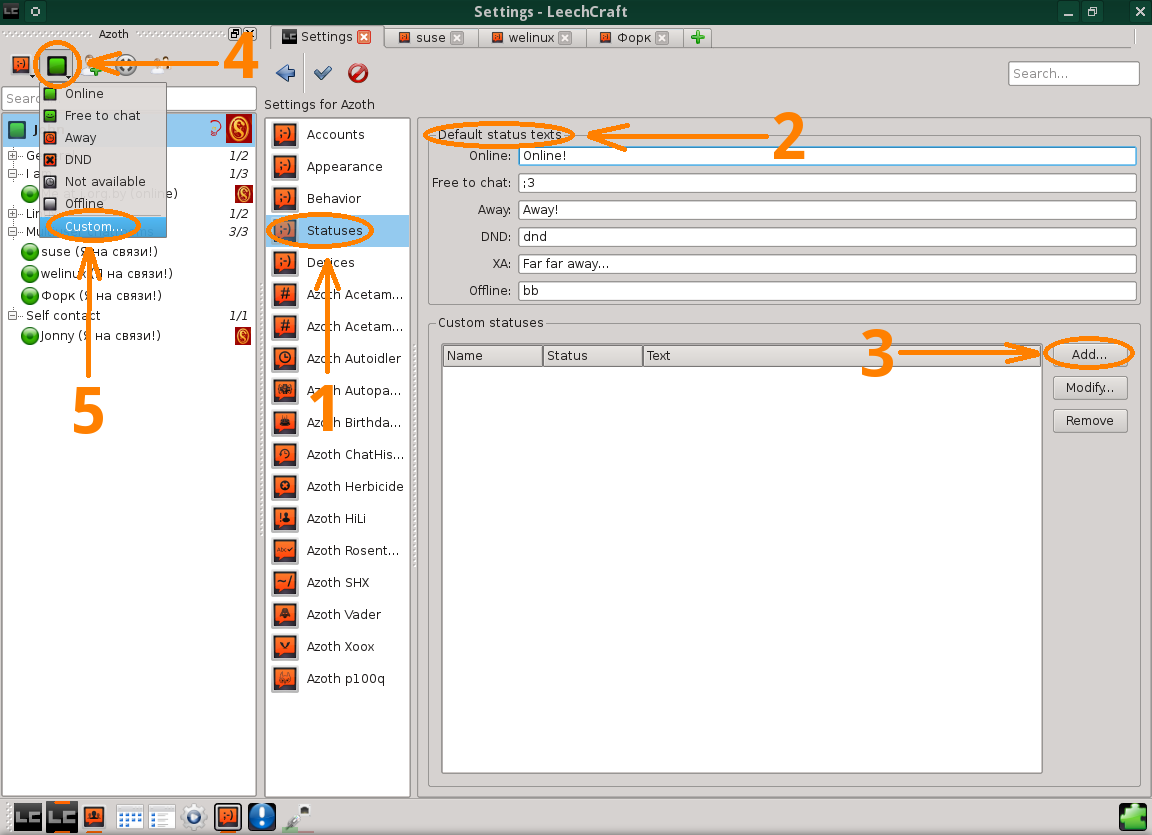The image size is (1152, 835).
Task: Switch to the Форк tab
Action: (x=634, y=37)
